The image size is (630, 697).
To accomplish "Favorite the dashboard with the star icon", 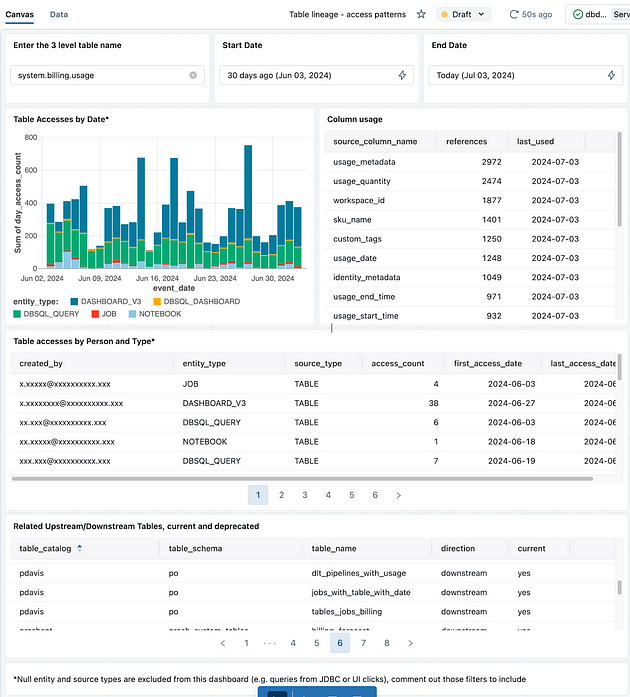I will [421, 14].
